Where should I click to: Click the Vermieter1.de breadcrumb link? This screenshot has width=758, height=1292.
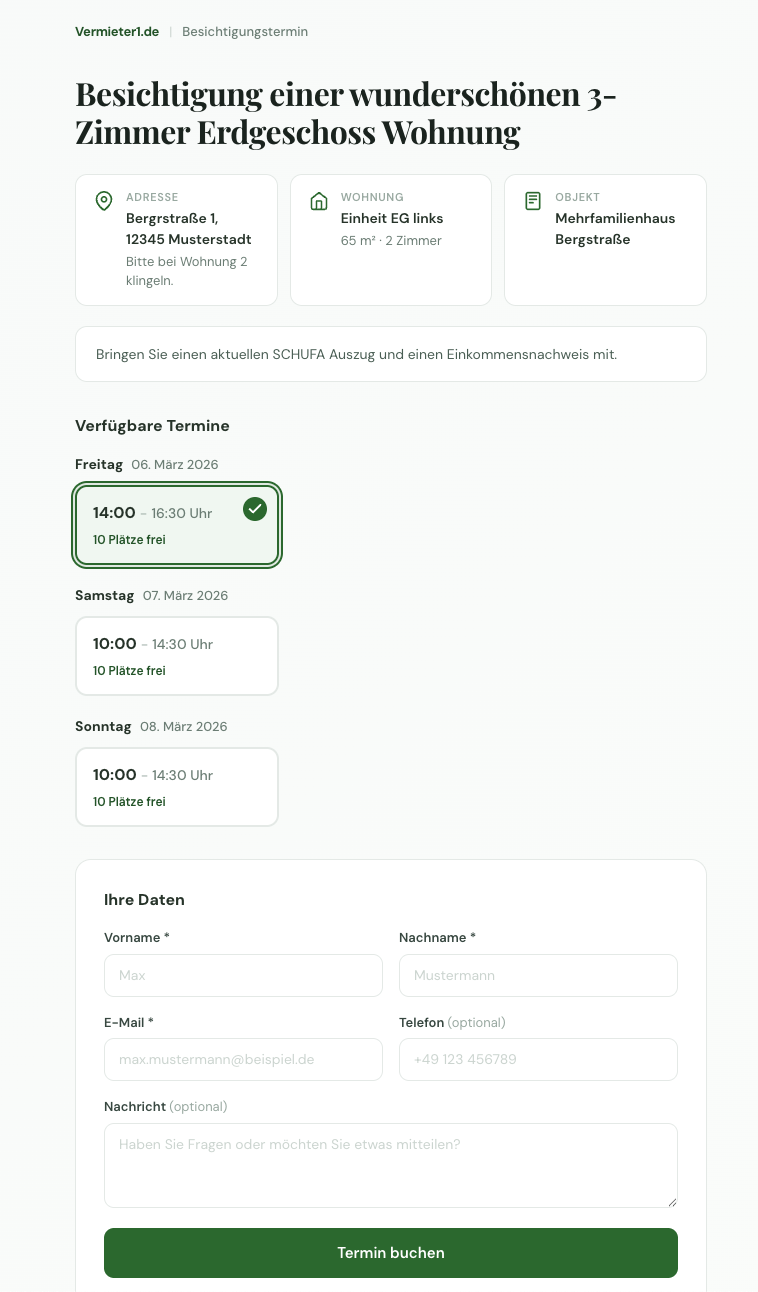click(x=117, y=32)
